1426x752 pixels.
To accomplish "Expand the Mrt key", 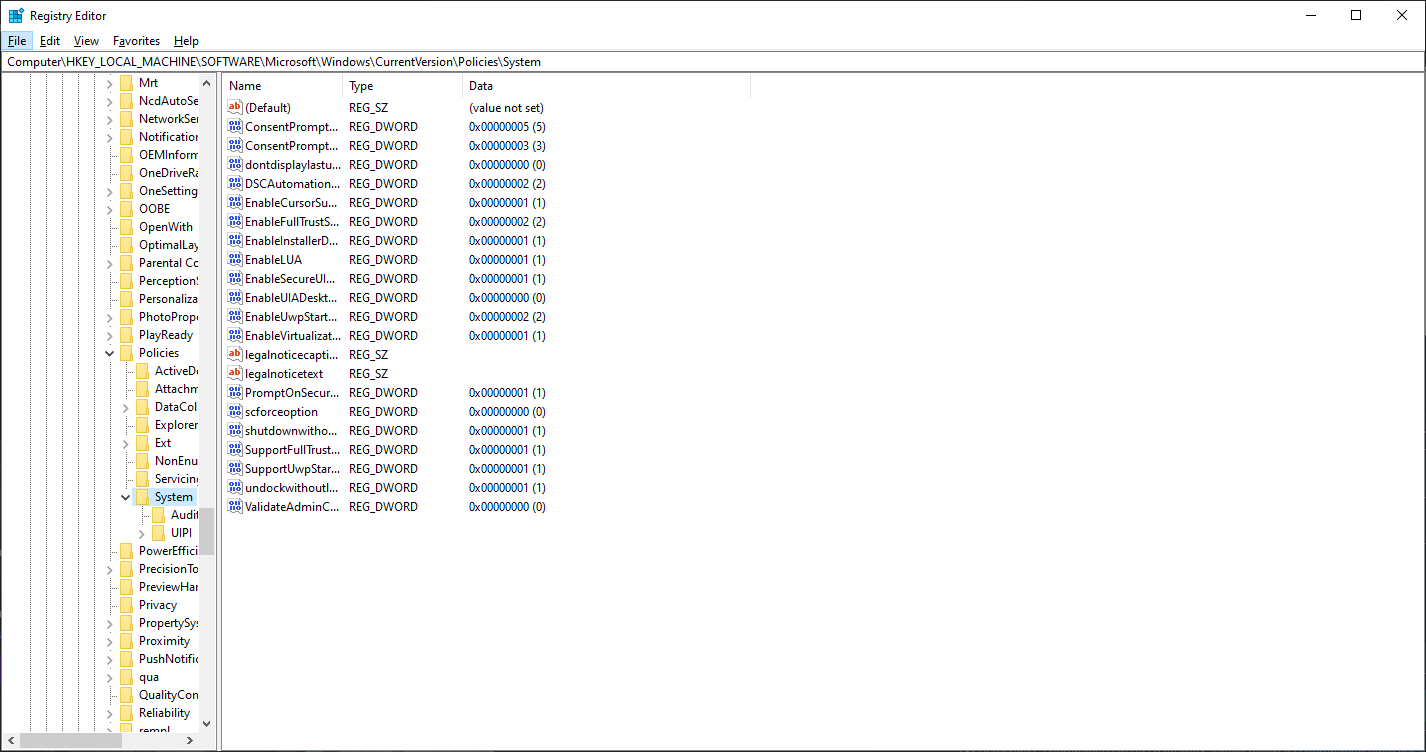I will tap(110, 83).
